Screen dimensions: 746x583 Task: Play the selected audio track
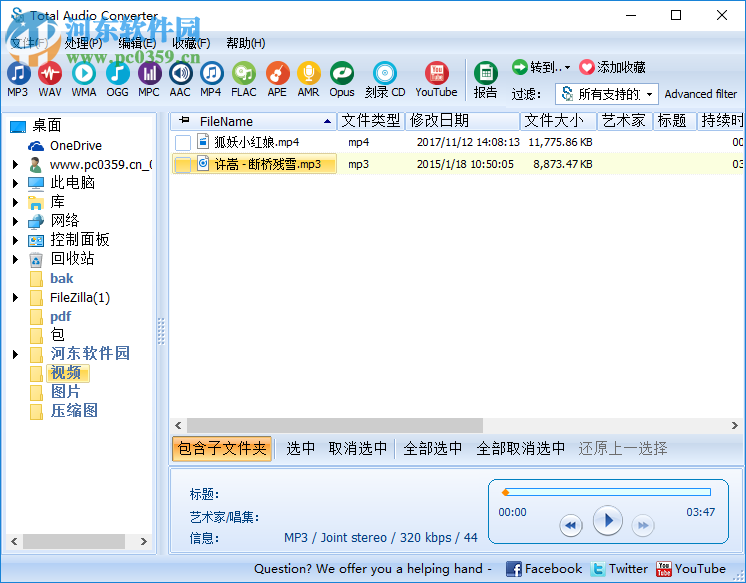click(608, 521)
